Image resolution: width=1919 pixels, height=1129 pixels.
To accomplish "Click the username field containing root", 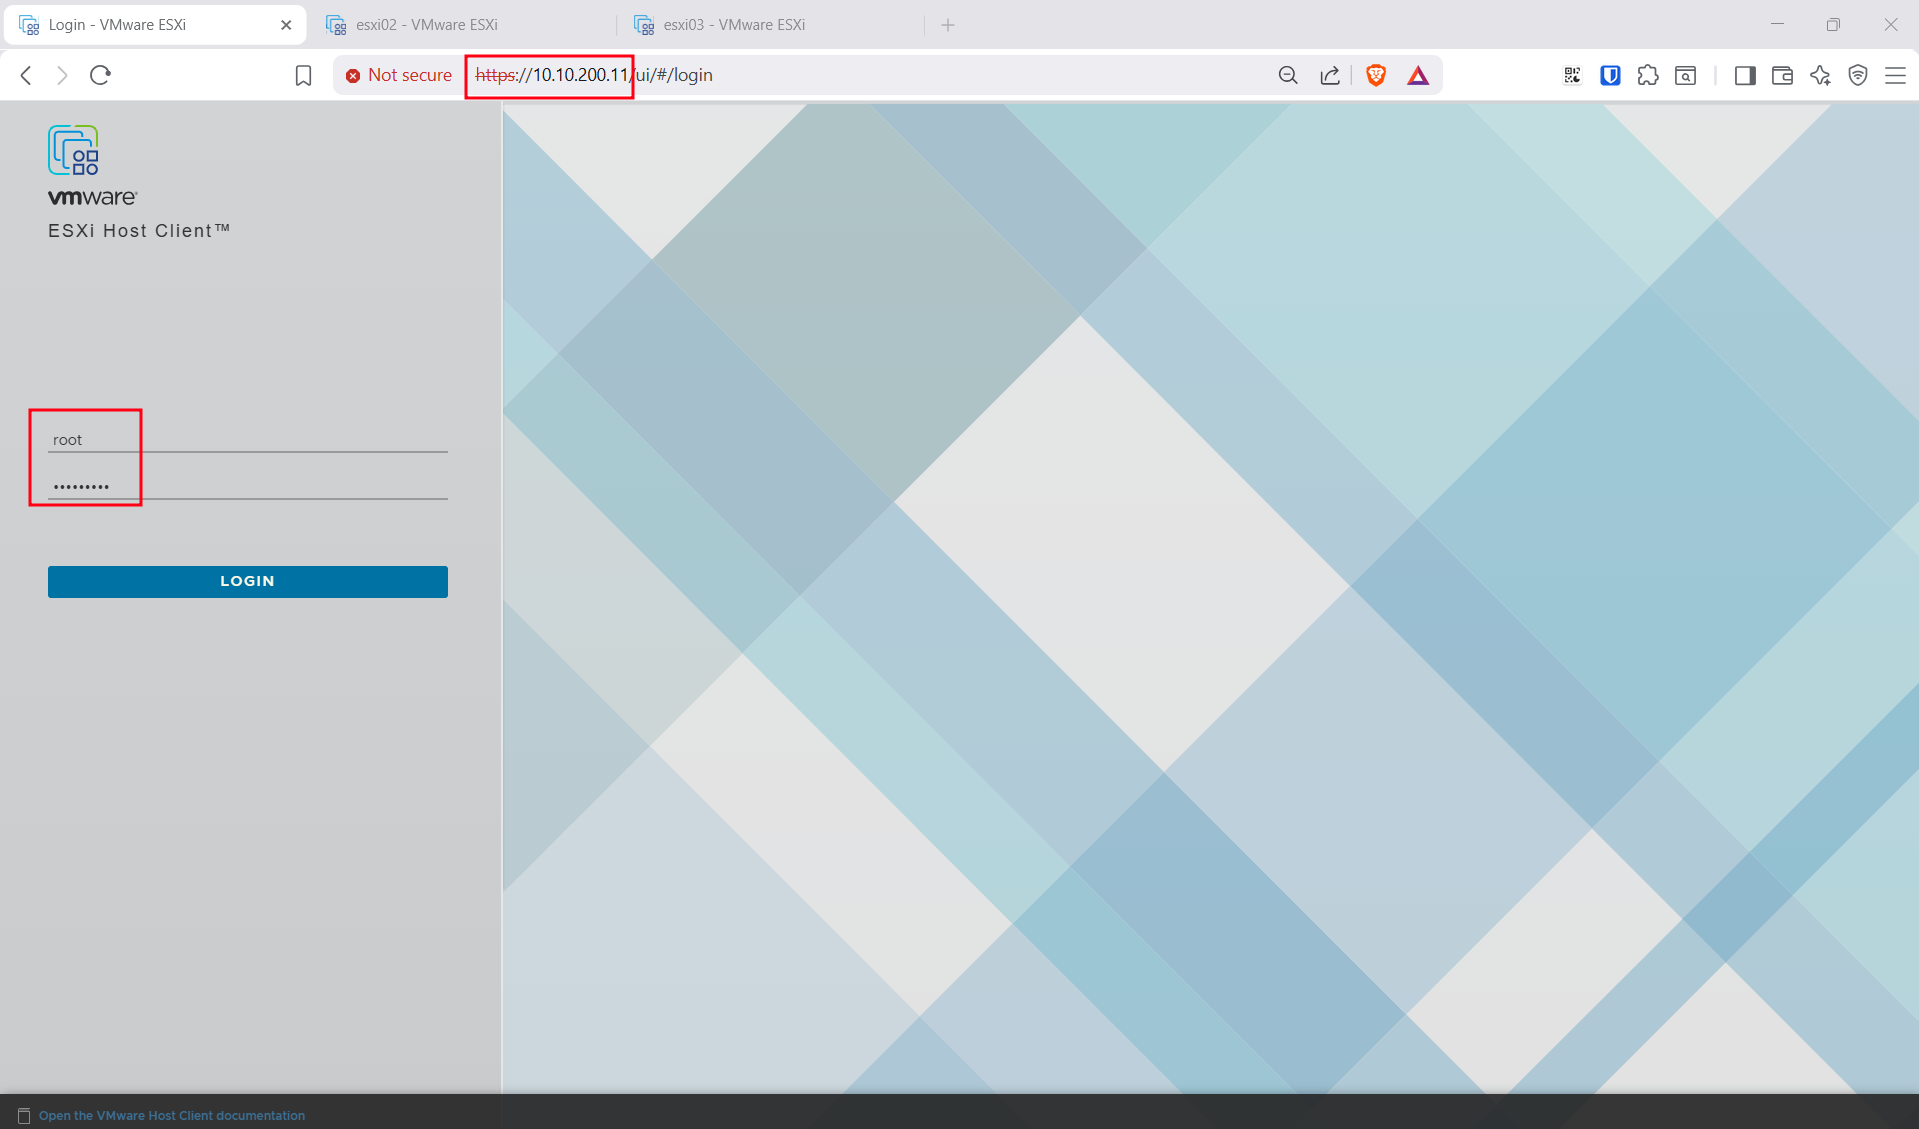I will click(248, 440).
